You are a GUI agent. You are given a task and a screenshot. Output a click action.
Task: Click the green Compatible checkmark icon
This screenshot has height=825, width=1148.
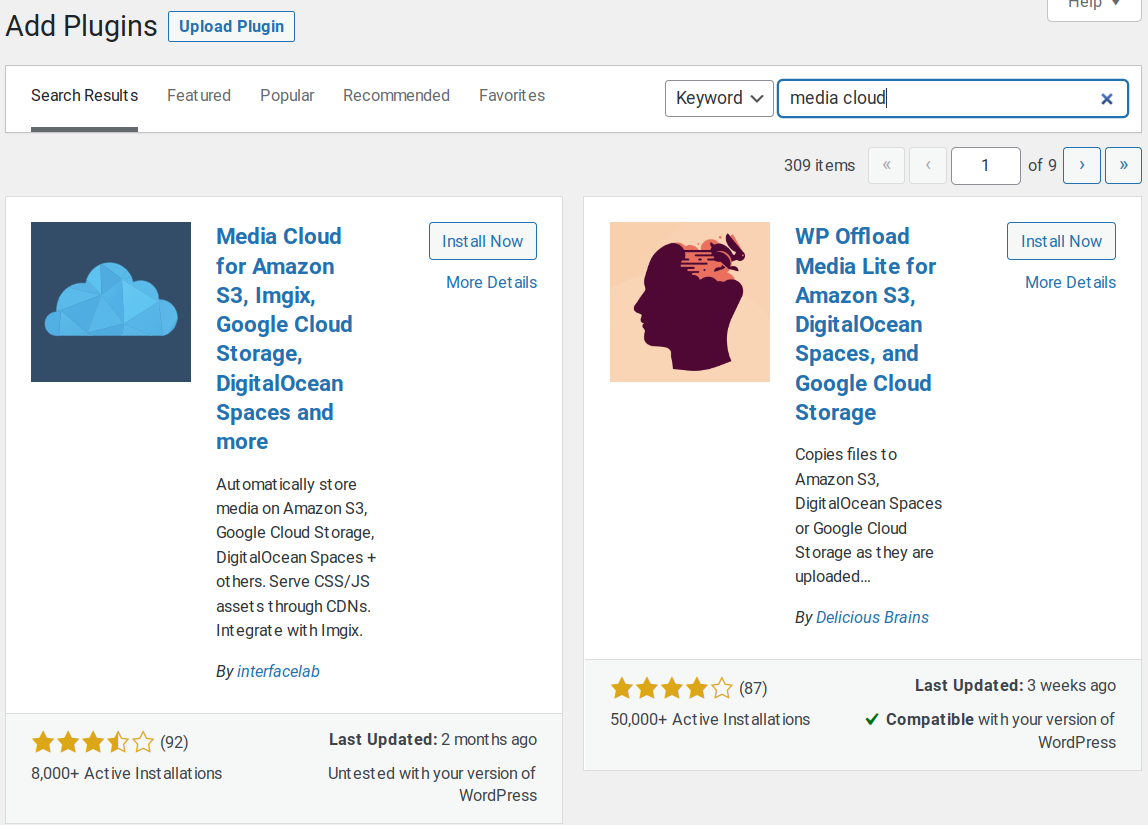(871, 720)
